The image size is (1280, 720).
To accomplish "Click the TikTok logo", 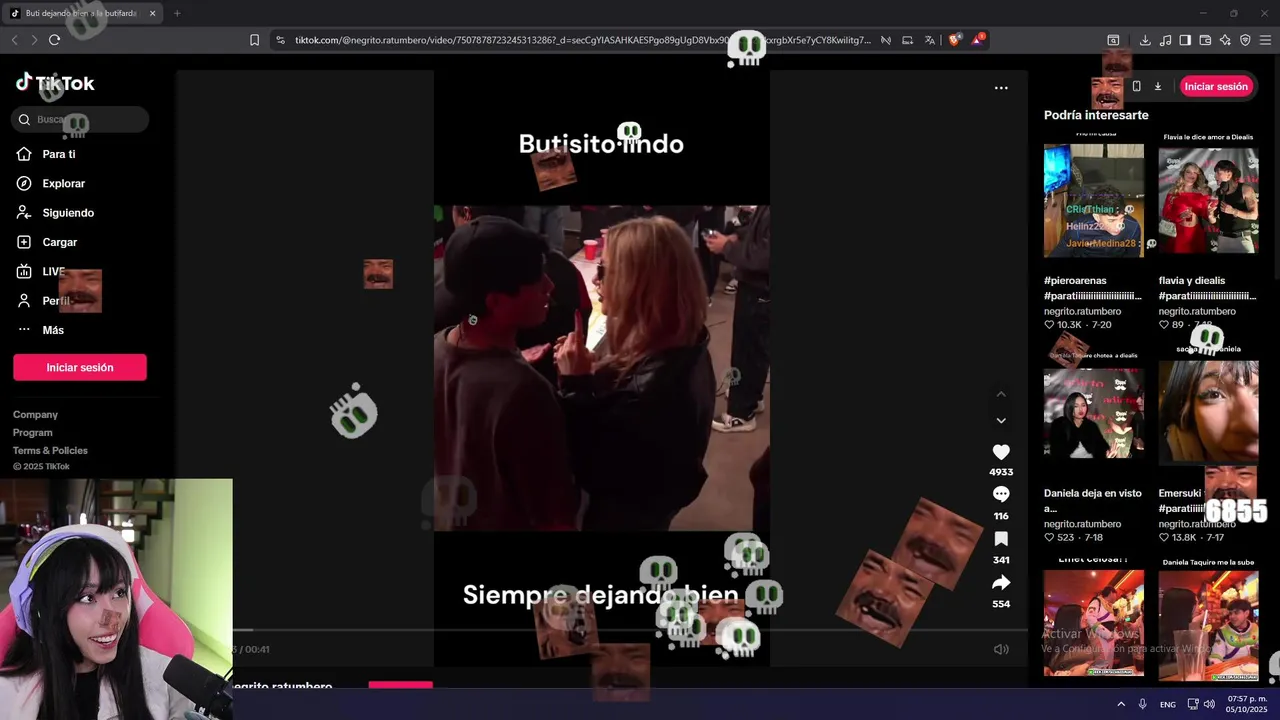I will [x=55, y=83].
